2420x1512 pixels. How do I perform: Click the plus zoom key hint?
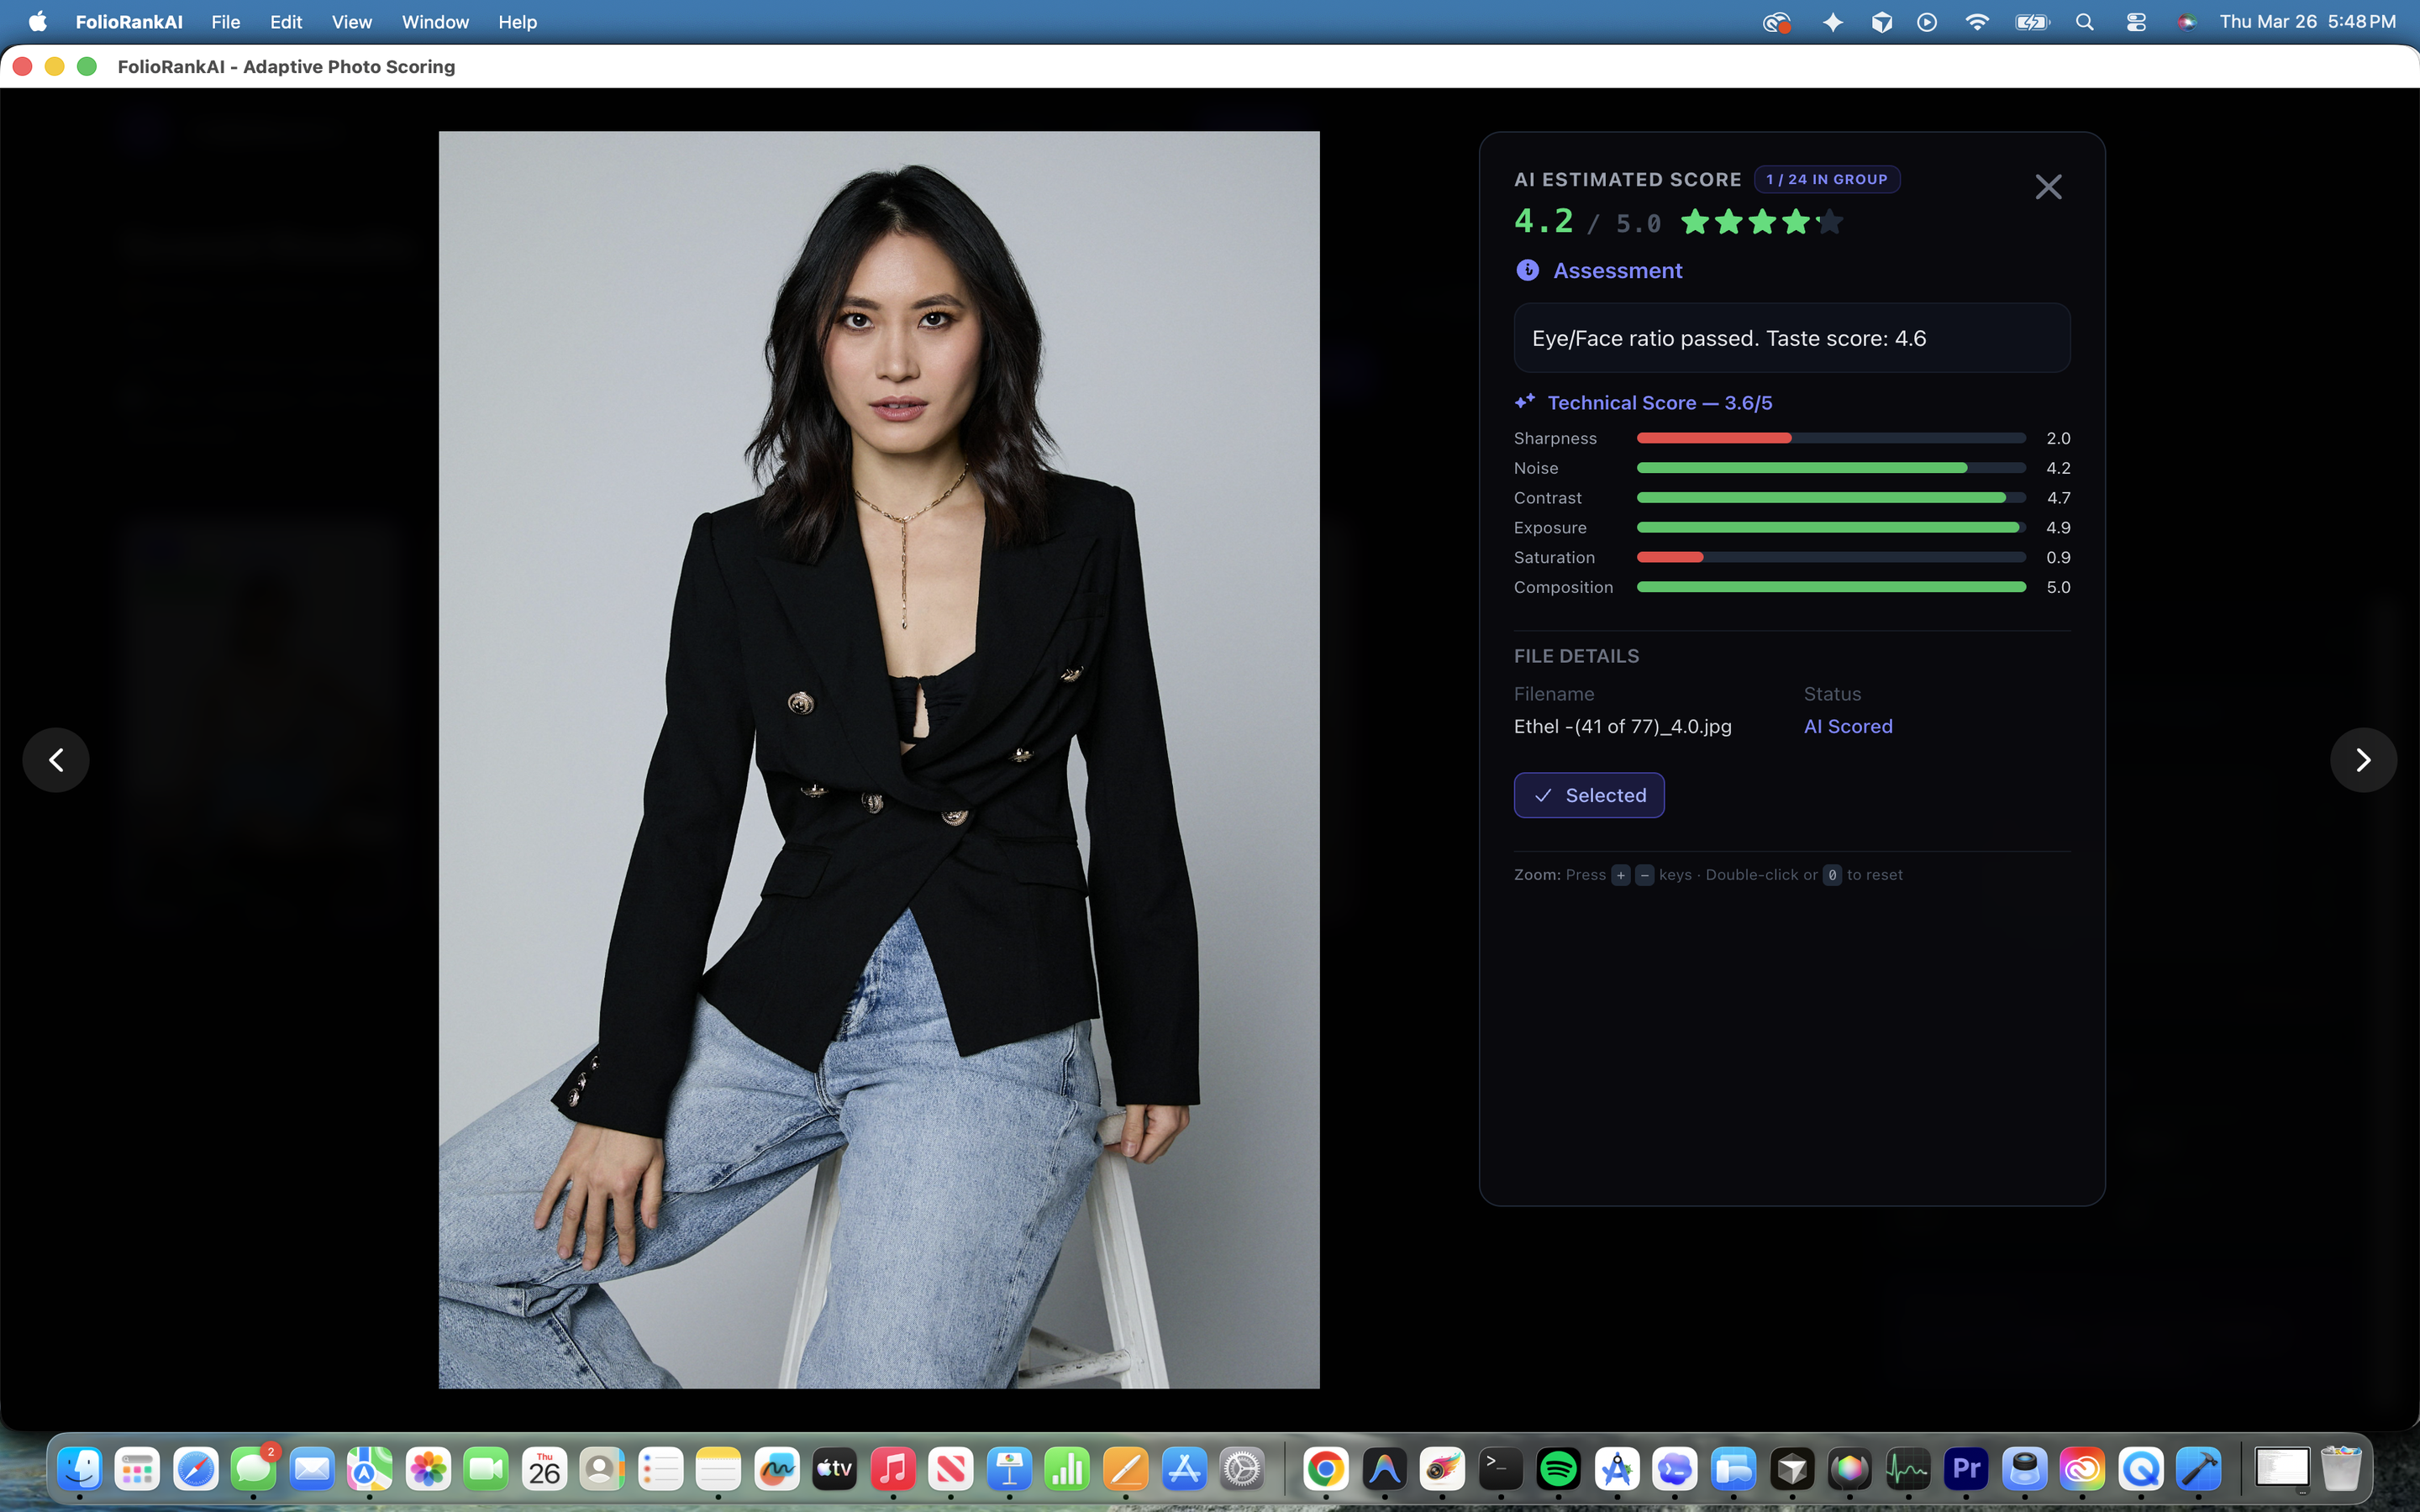tap(1620, 875)
